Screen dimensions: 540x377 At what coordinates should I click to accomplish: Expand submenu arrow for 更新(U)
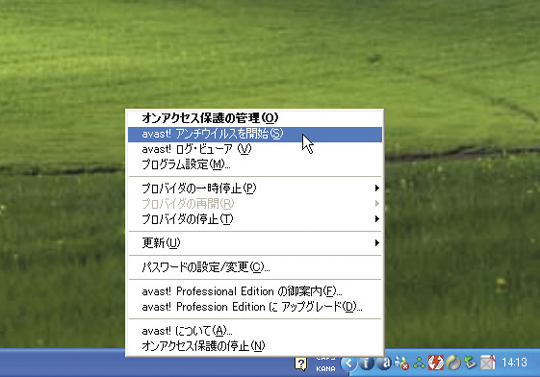coord(377,243)
